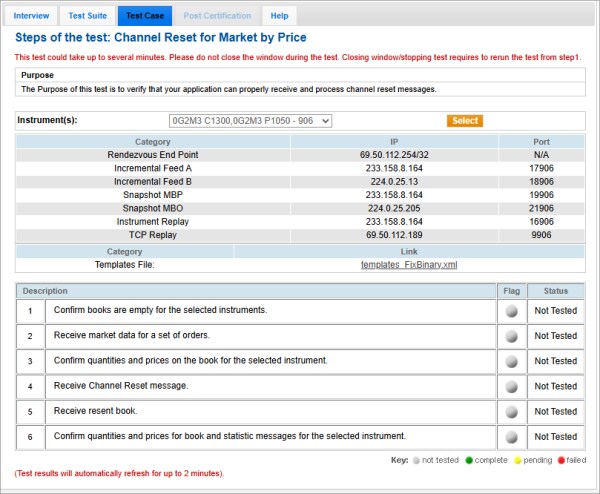The height and width of the screenshot is (494, 600).
Task: Click the Status cell of step 1
Action: pos(555,311)
